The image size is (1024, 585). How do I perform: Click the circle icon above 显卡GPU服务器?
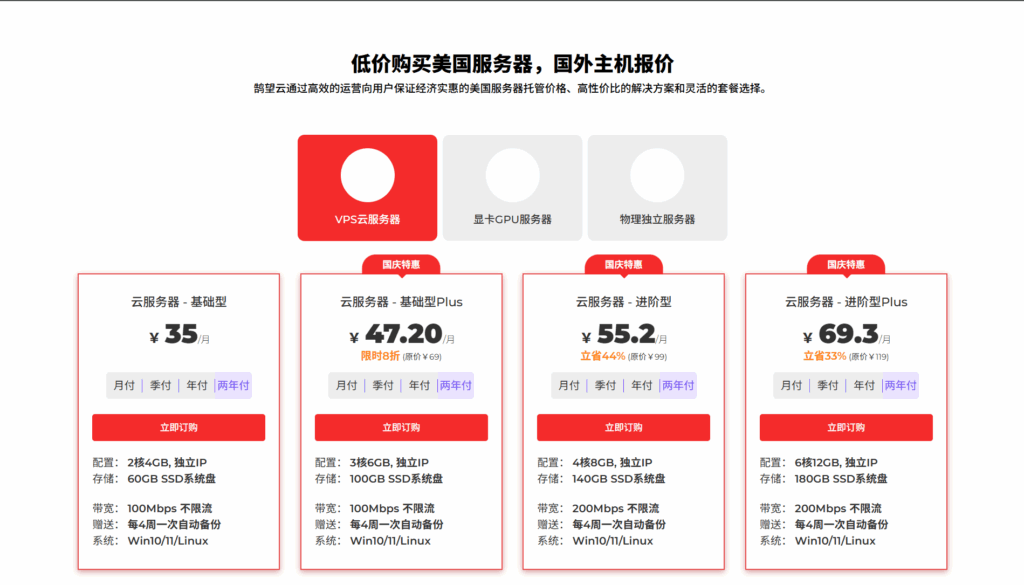tap(512, 174)
